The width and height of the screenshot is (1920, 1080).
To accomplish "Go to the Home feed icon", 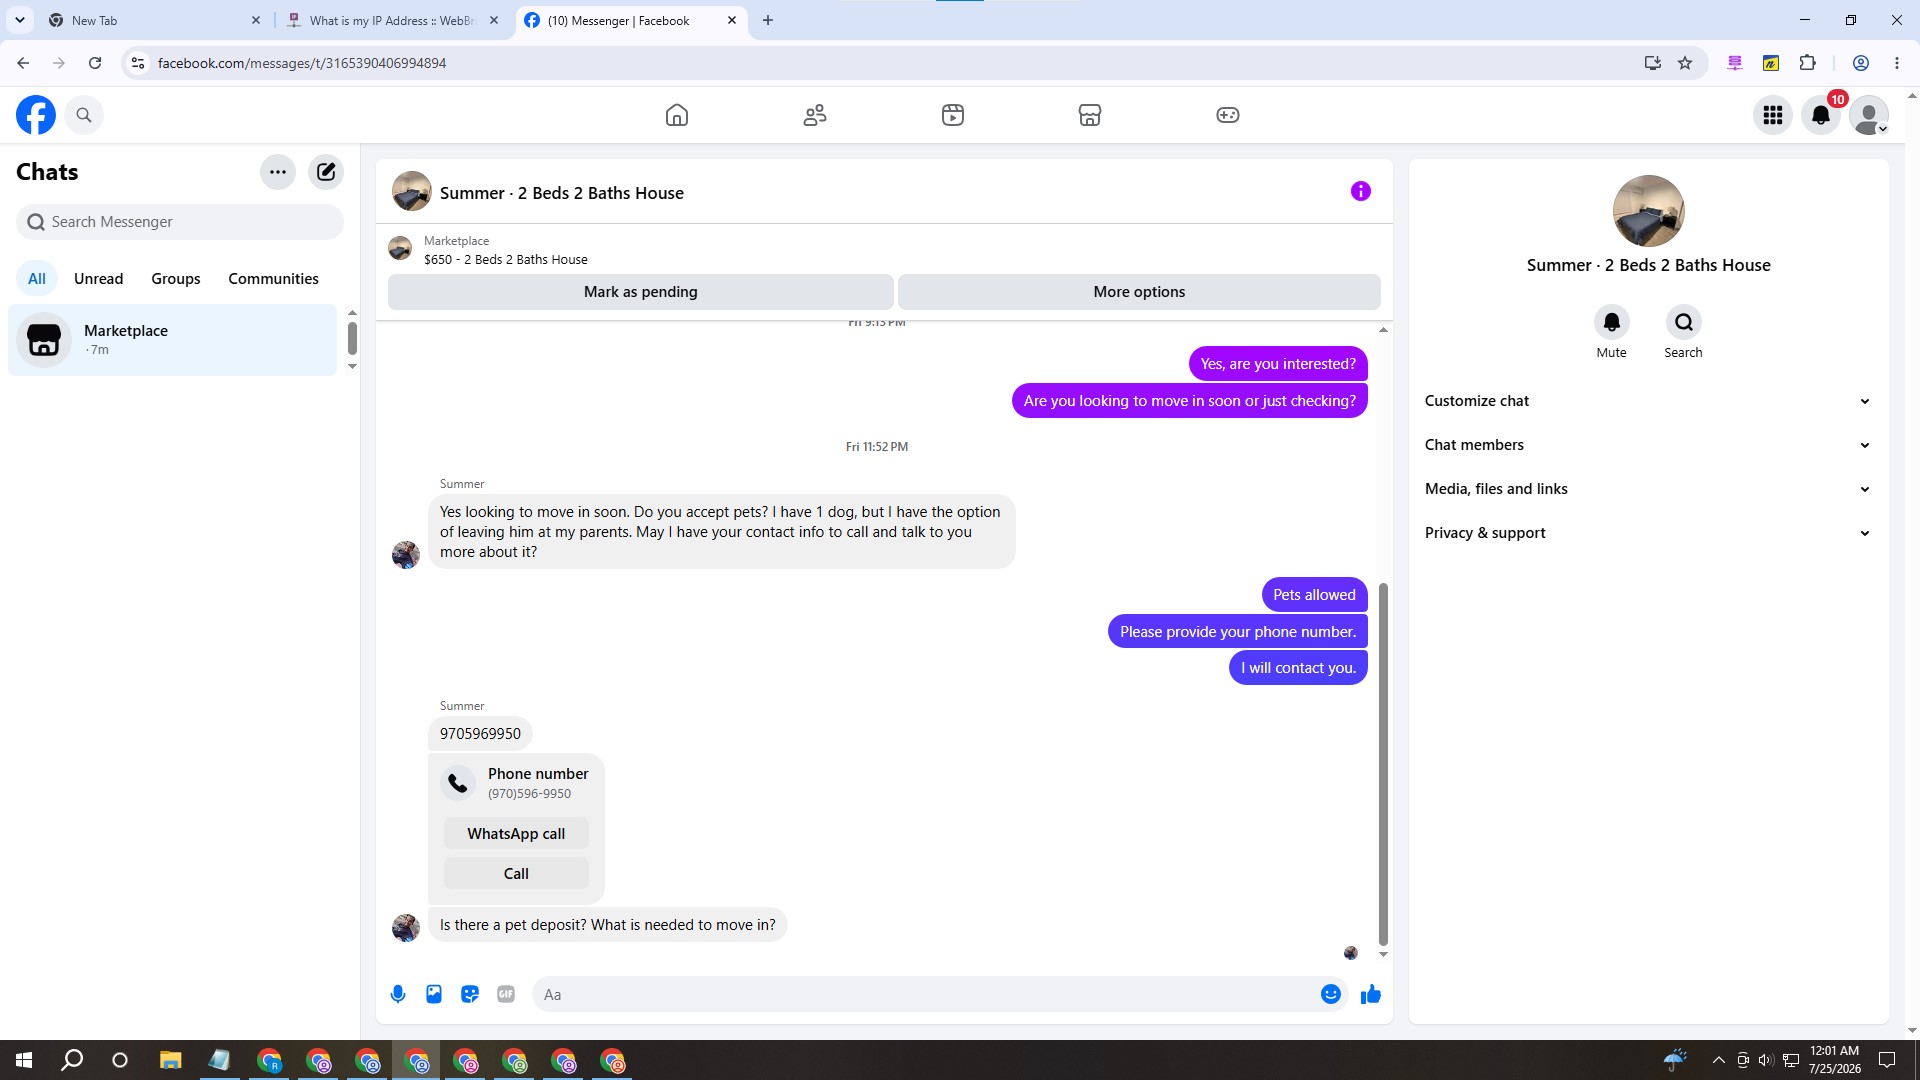I will (x=677, y=115).
